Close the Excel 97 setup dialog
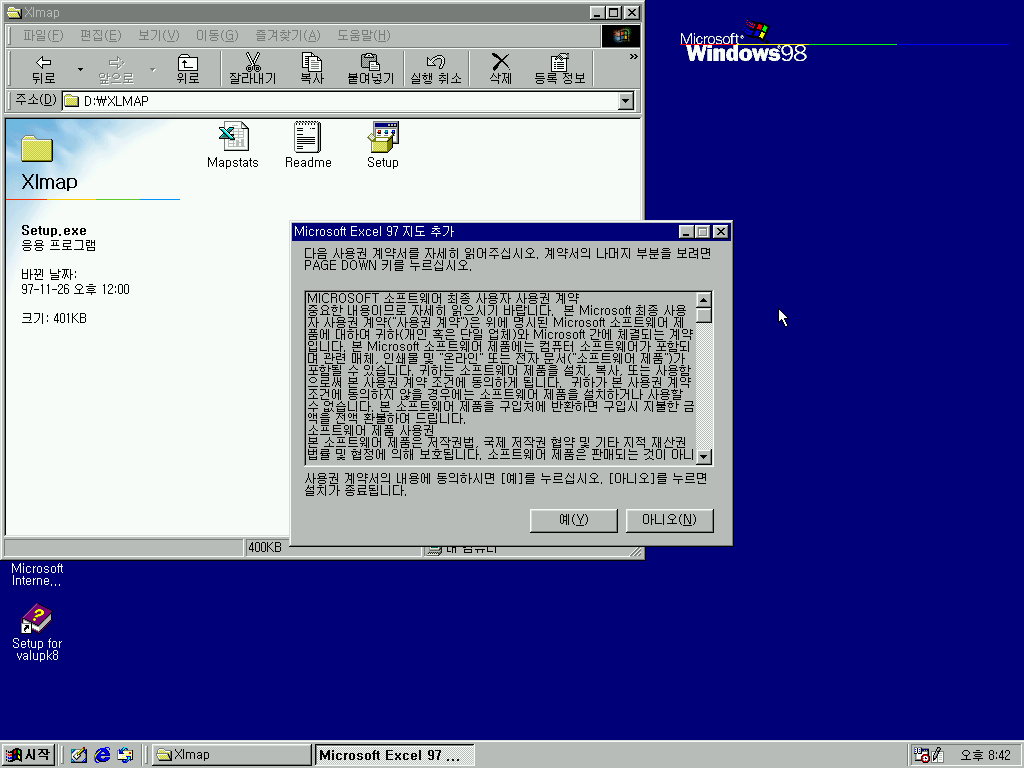Image resolution: width=1024 pixels, height=768 pixels. [x=720, y=231]
